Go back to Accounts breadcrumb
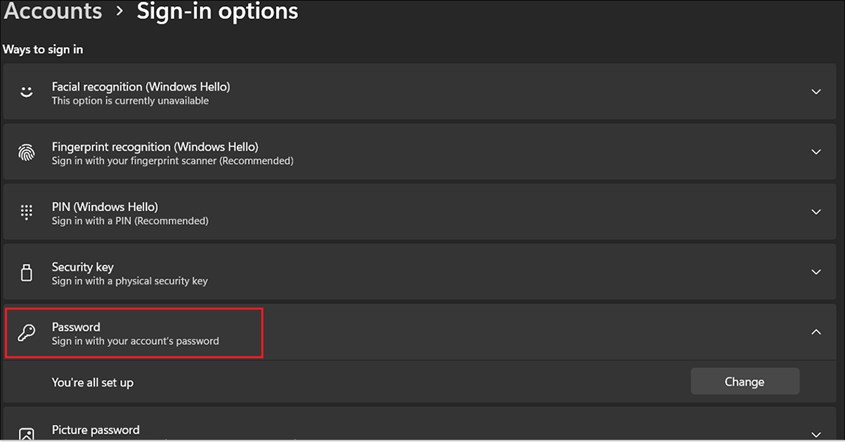 coord(52,12)
